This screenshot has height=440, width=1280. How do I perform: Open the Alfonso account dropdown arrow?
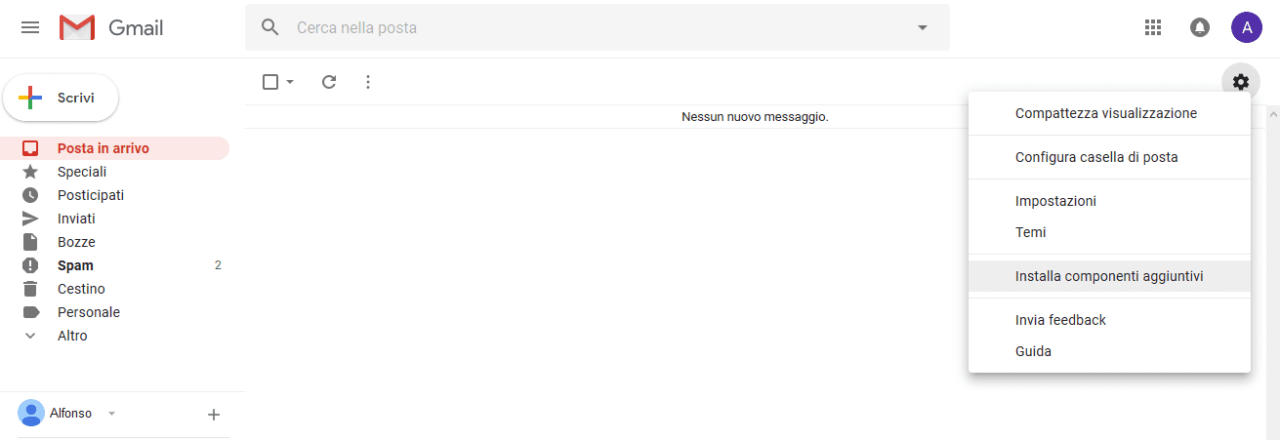pyautogui.click(x=112, y=413)
